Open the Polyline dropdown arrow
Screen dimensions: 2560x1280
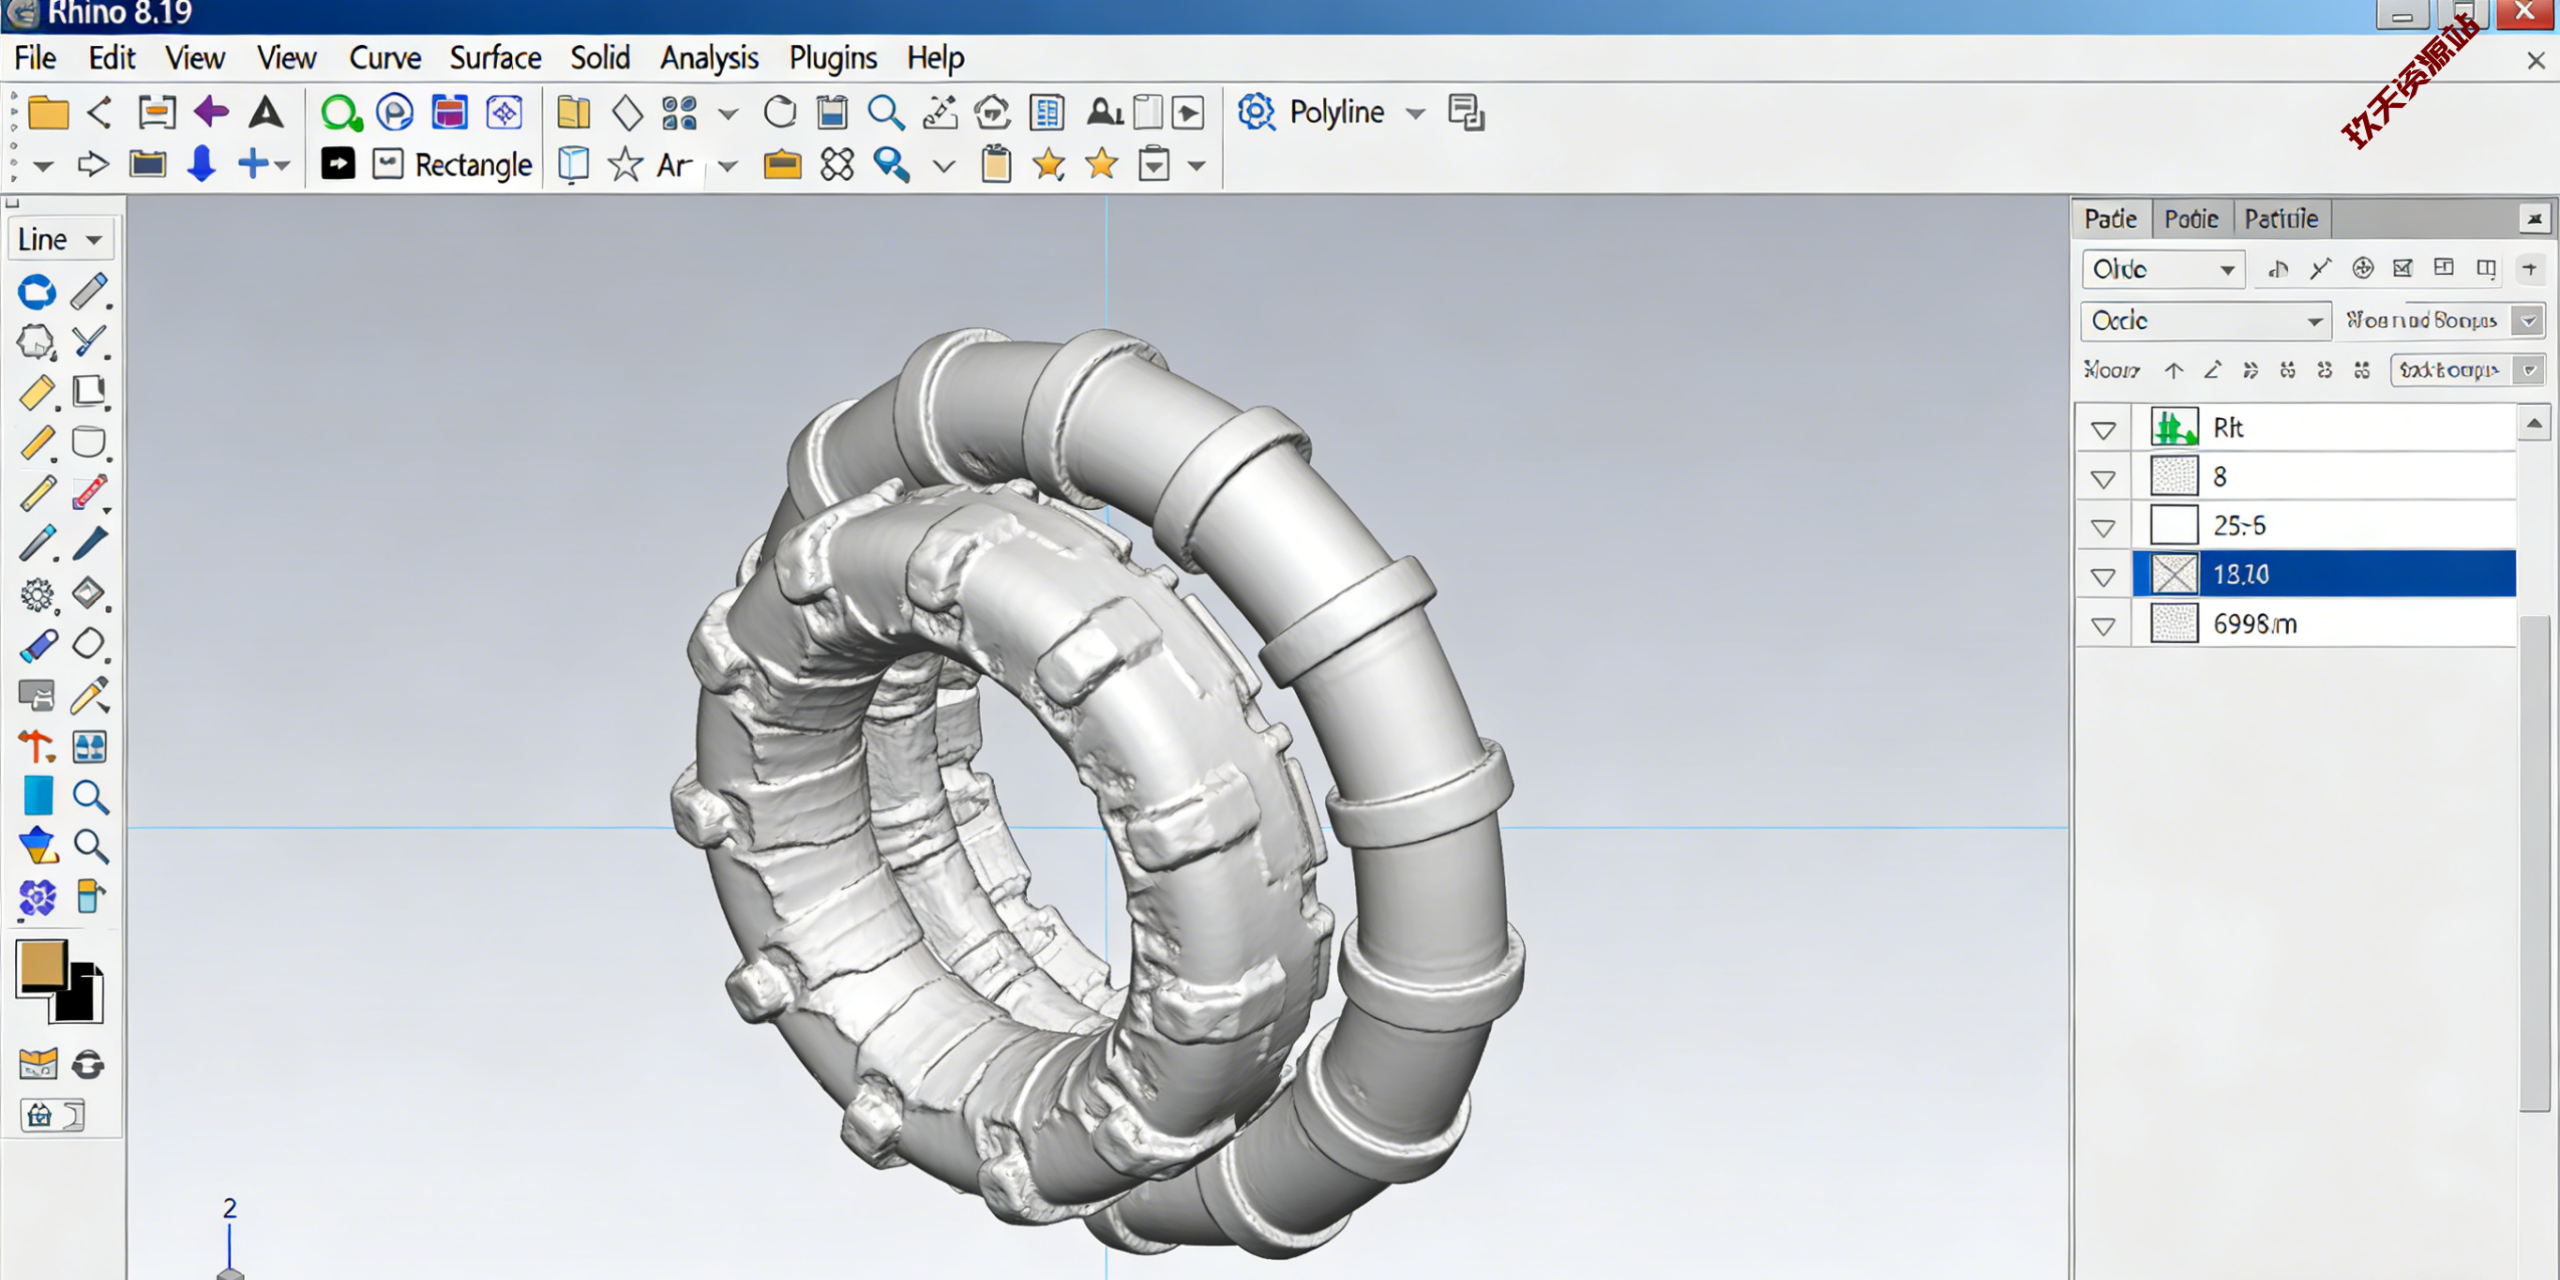click(1415, 113)
